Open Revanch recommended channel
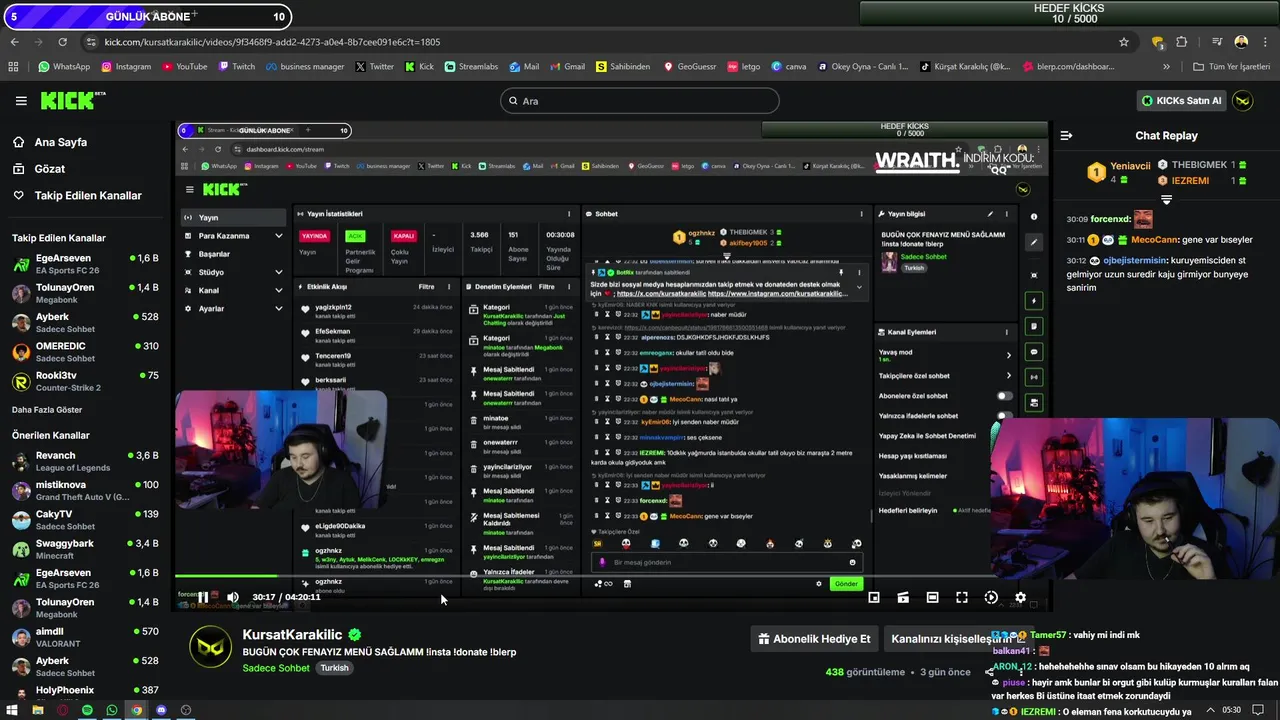Viewport: 1280px width, 720px height. [85, 461]
